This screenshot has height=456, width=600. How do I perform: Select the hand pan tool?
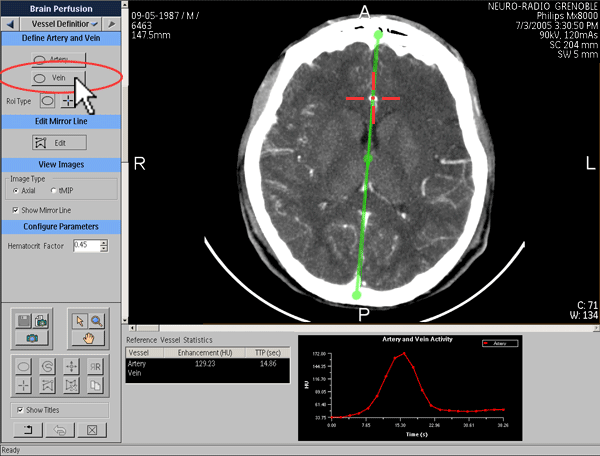click(87, 338)
